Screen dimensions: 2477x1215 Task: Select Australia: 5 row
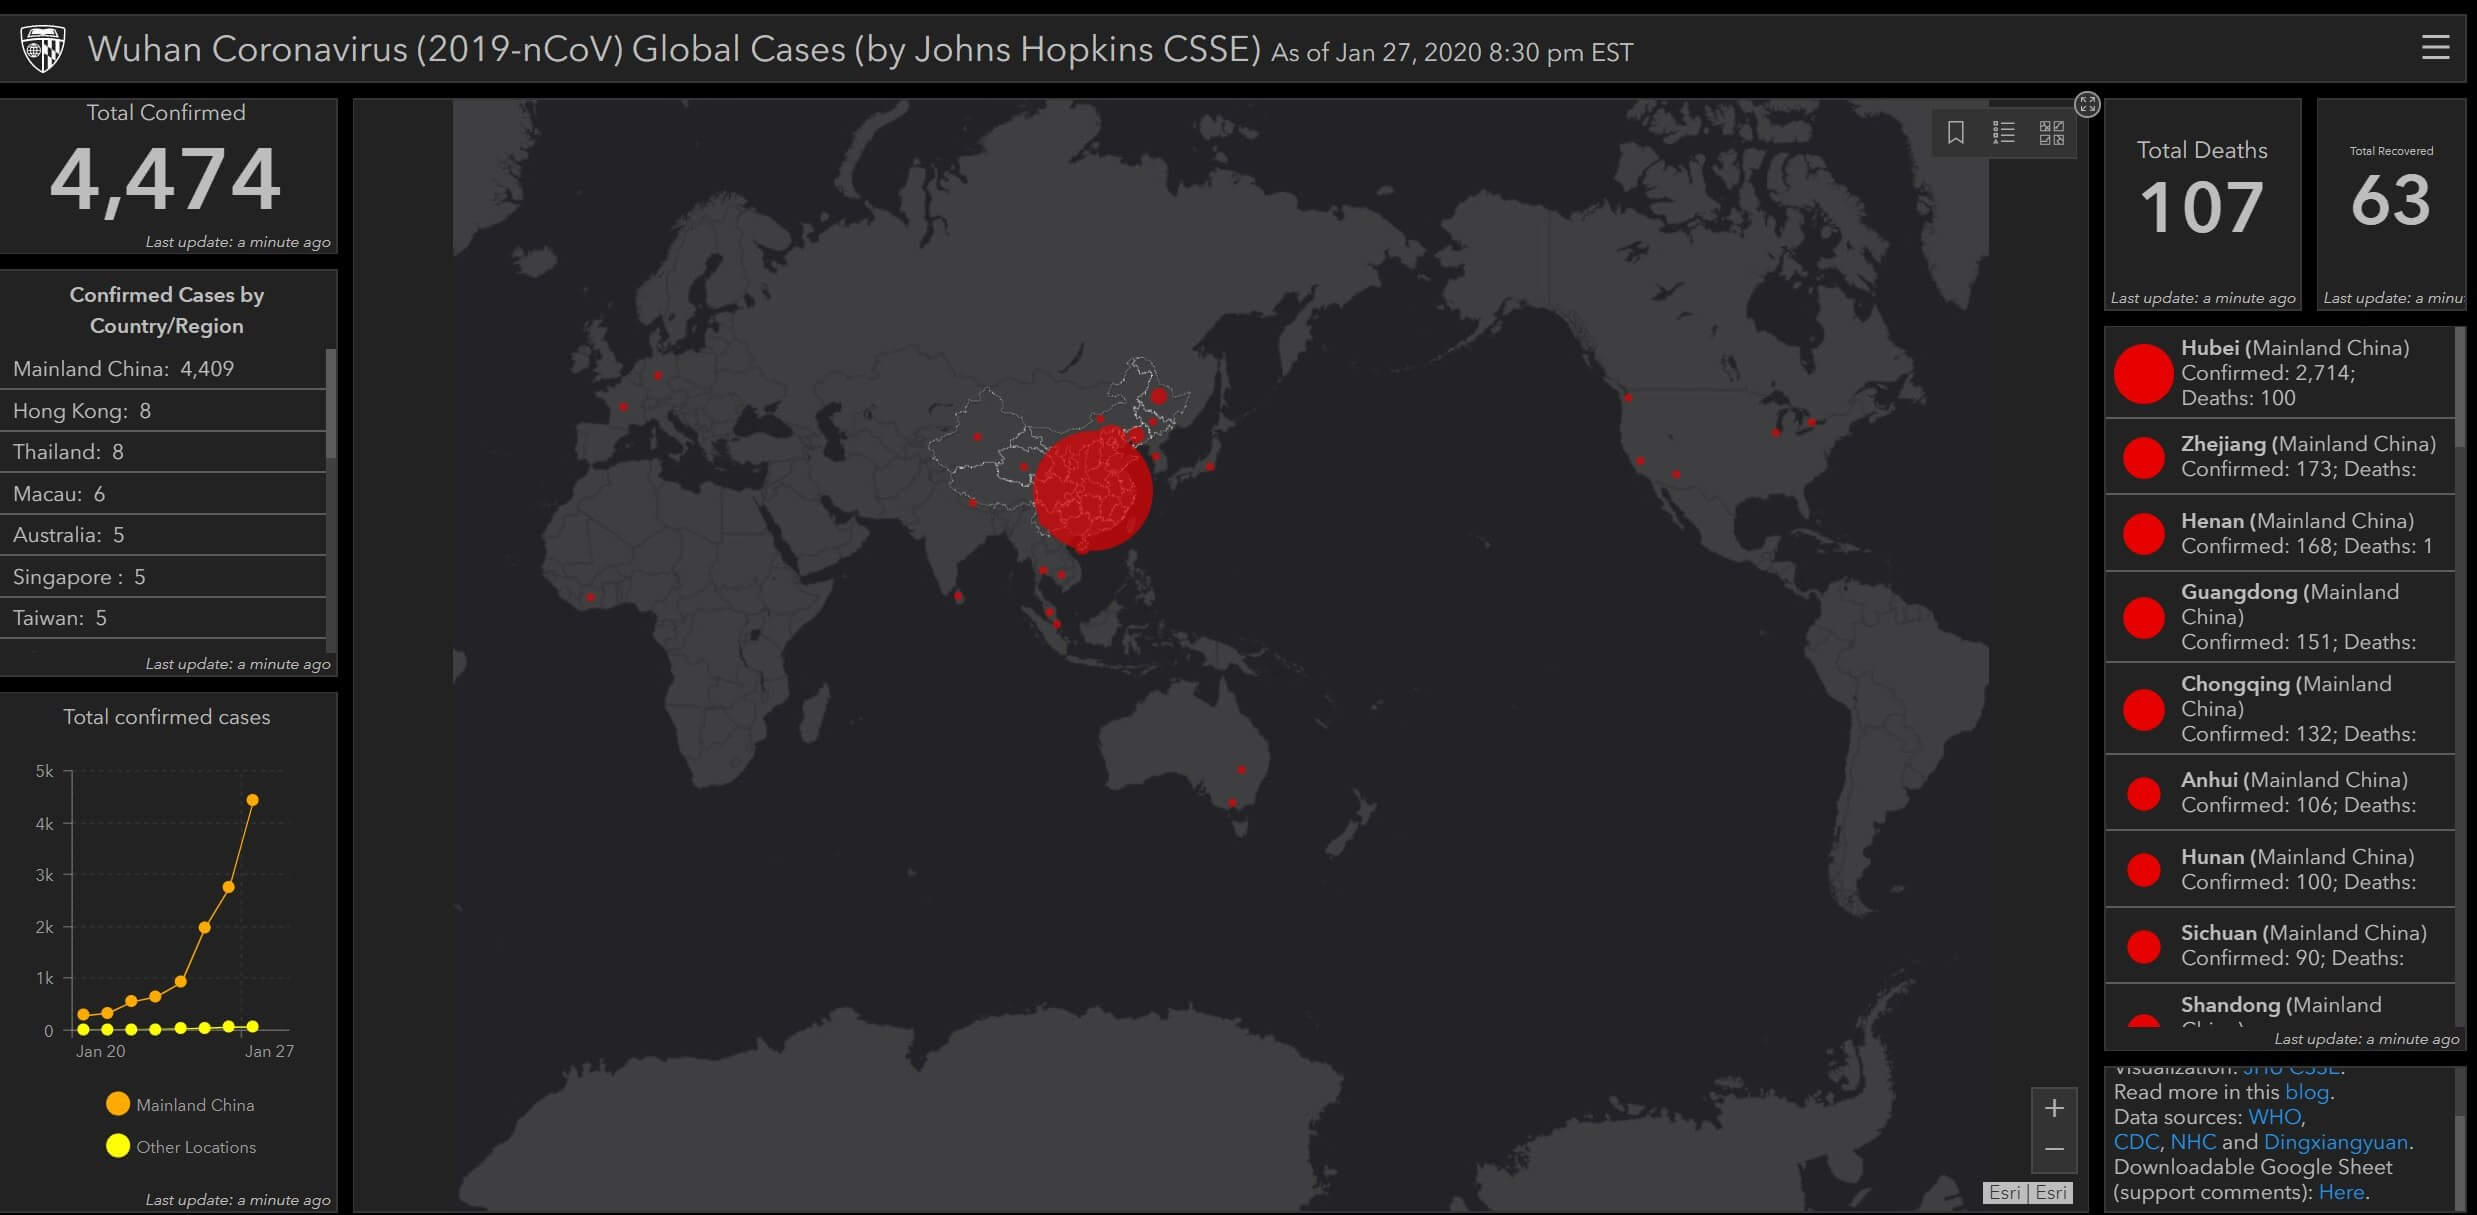(163, 535)
